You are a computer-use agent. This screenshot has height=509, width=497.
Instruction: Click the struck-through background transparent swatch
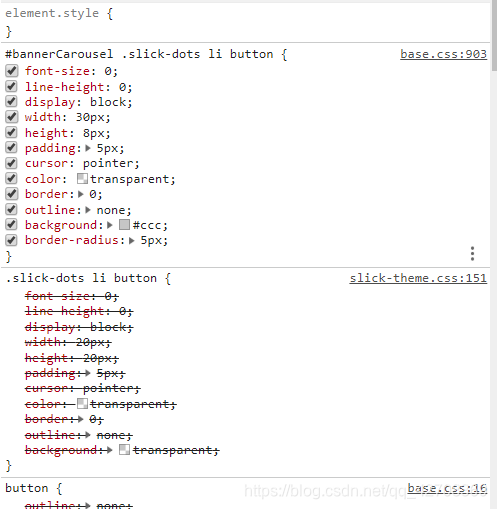(x=124, y=450)
